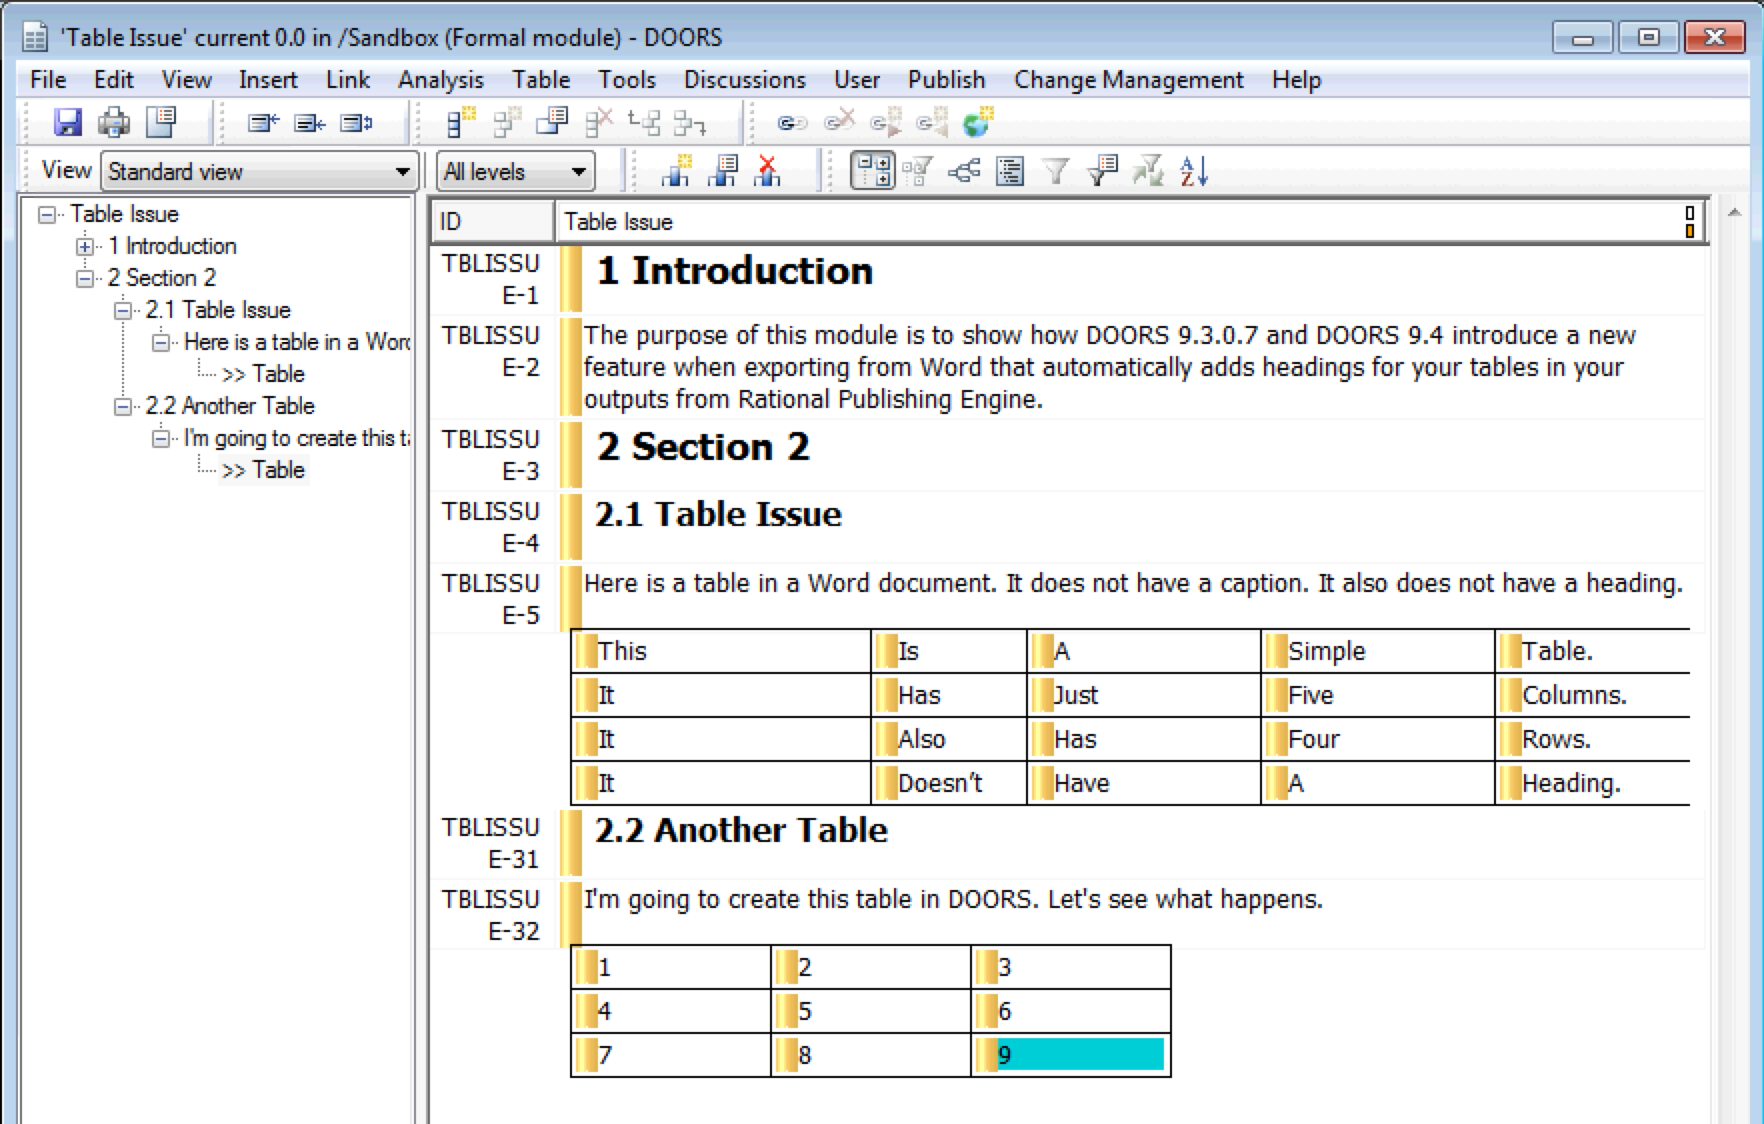The height and width of the screenshot is (1124, 1764).
Task: Click the demote object hierarchy icon
Action: click(x=690, y=122)
